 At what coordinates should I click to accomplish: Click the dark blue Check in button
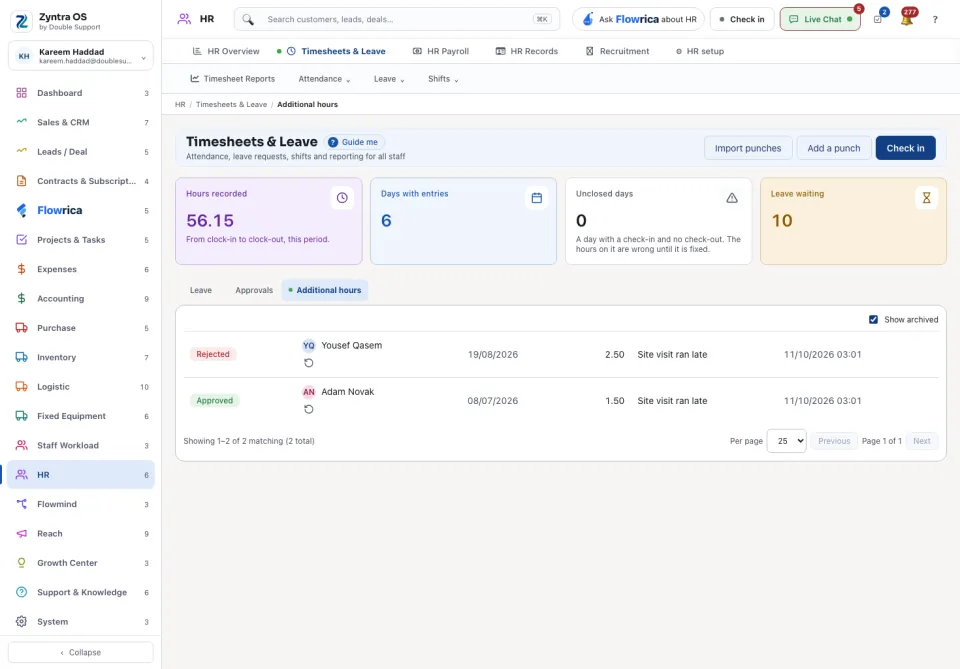pos(906,148)
